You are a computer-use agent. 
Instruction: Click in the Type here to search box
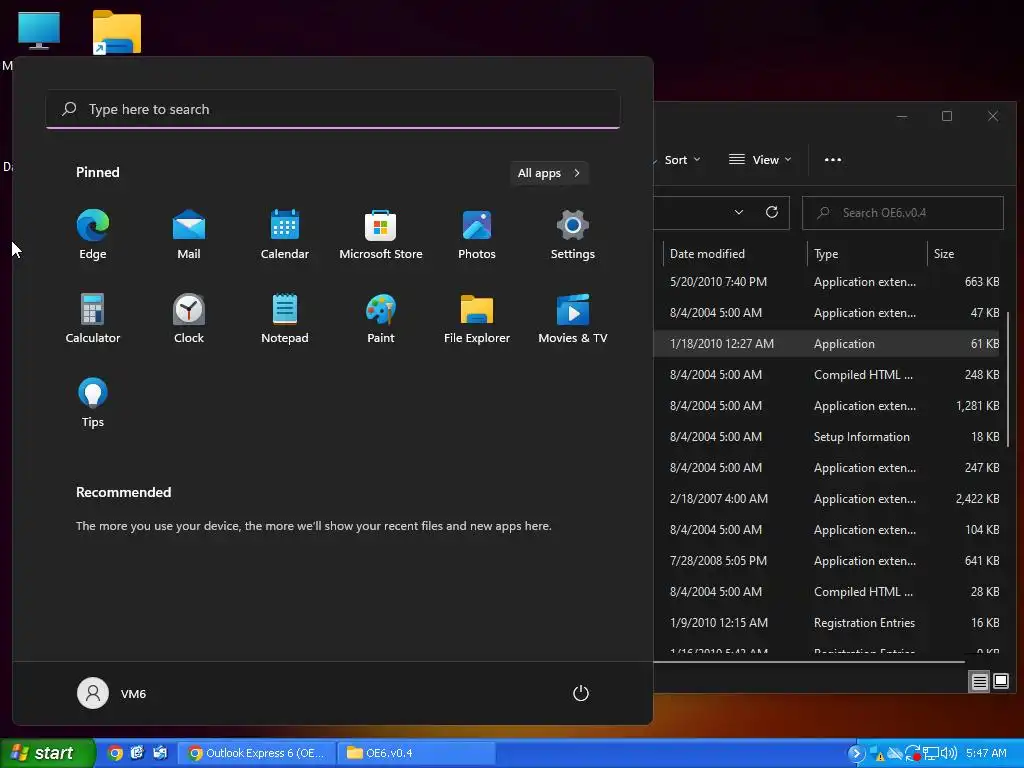coord(333,109)
